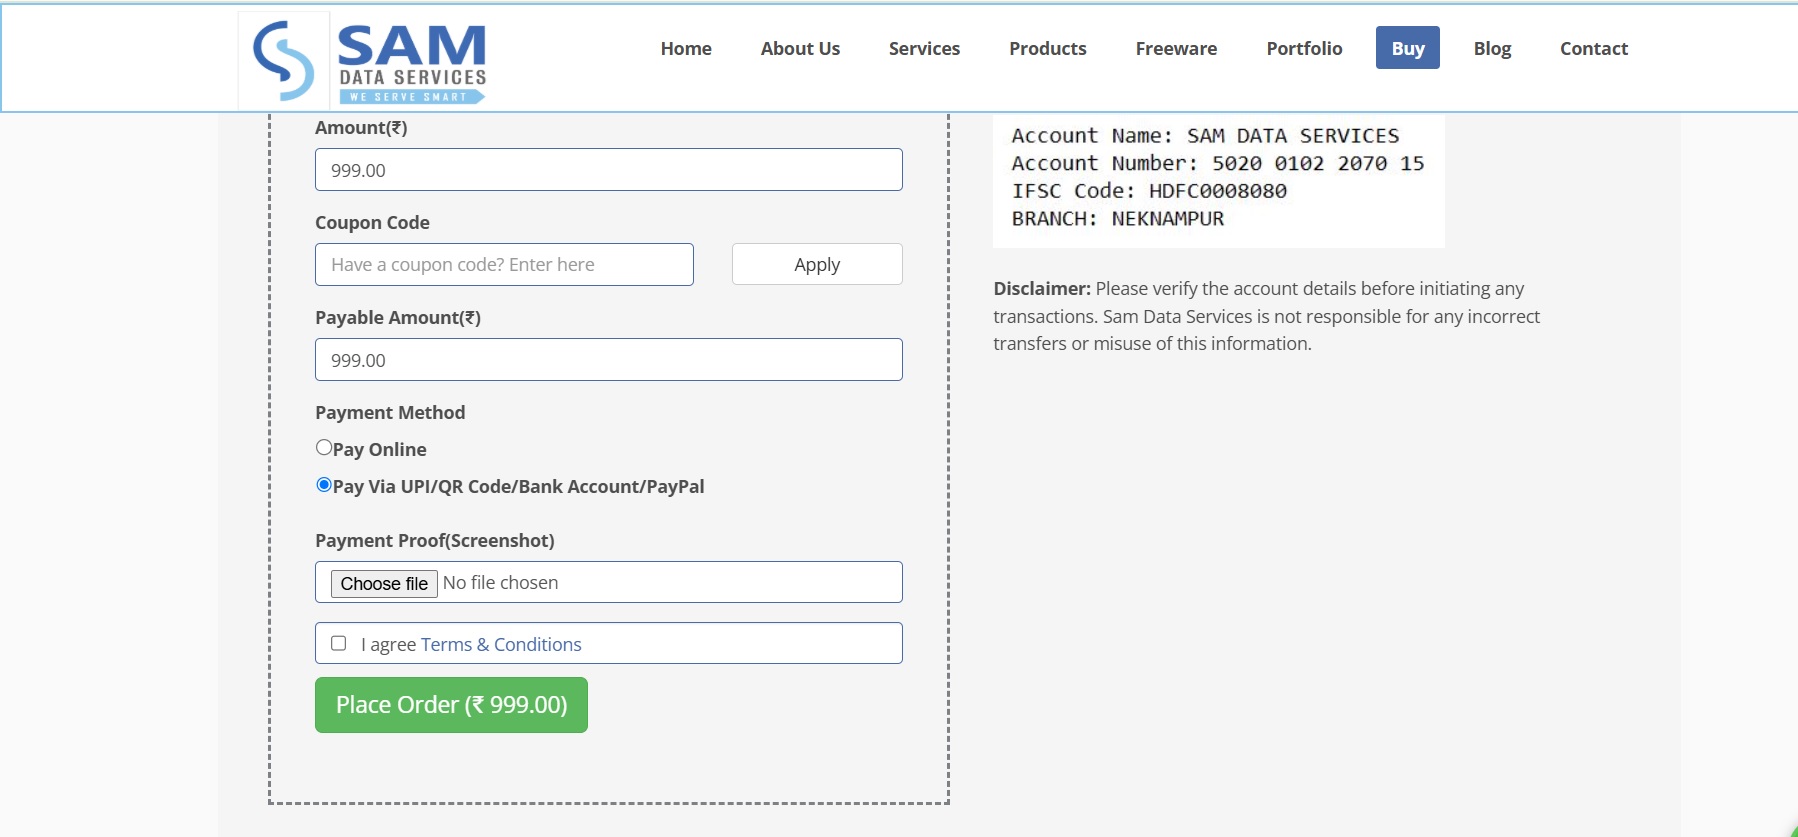Click the coupon code input field
Image resolution: width=1798 pixels, height=837 pixels.
504,265
